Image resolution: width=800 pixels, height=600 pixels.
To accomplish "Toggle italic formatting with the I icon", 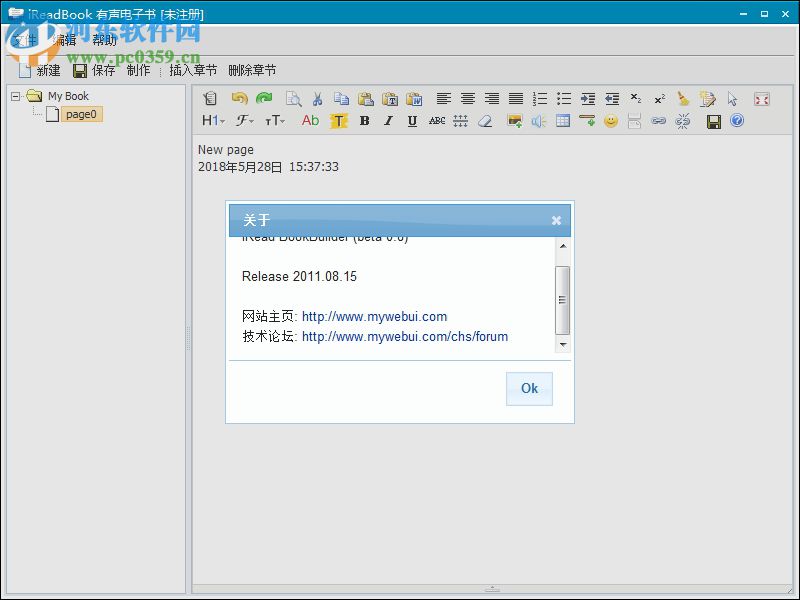I will click(x=387, y=121).
